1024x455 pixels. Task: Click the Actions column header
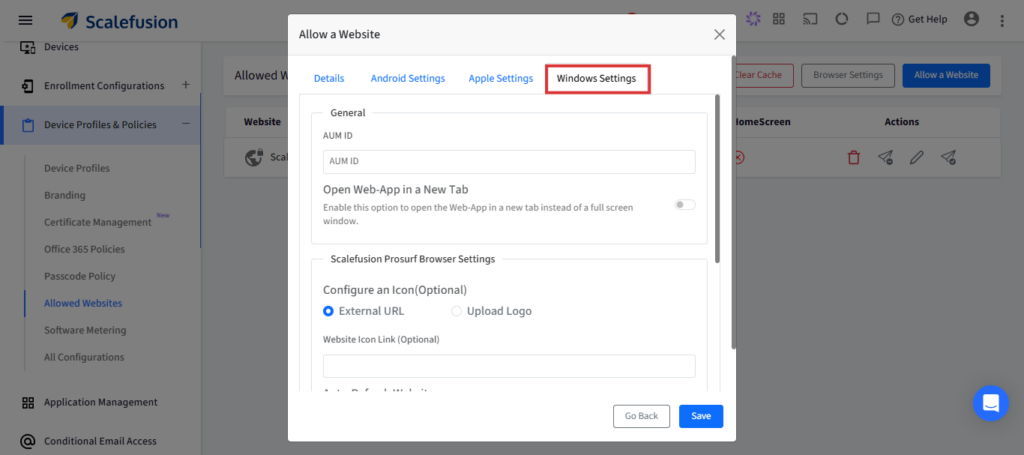point(901,122)
